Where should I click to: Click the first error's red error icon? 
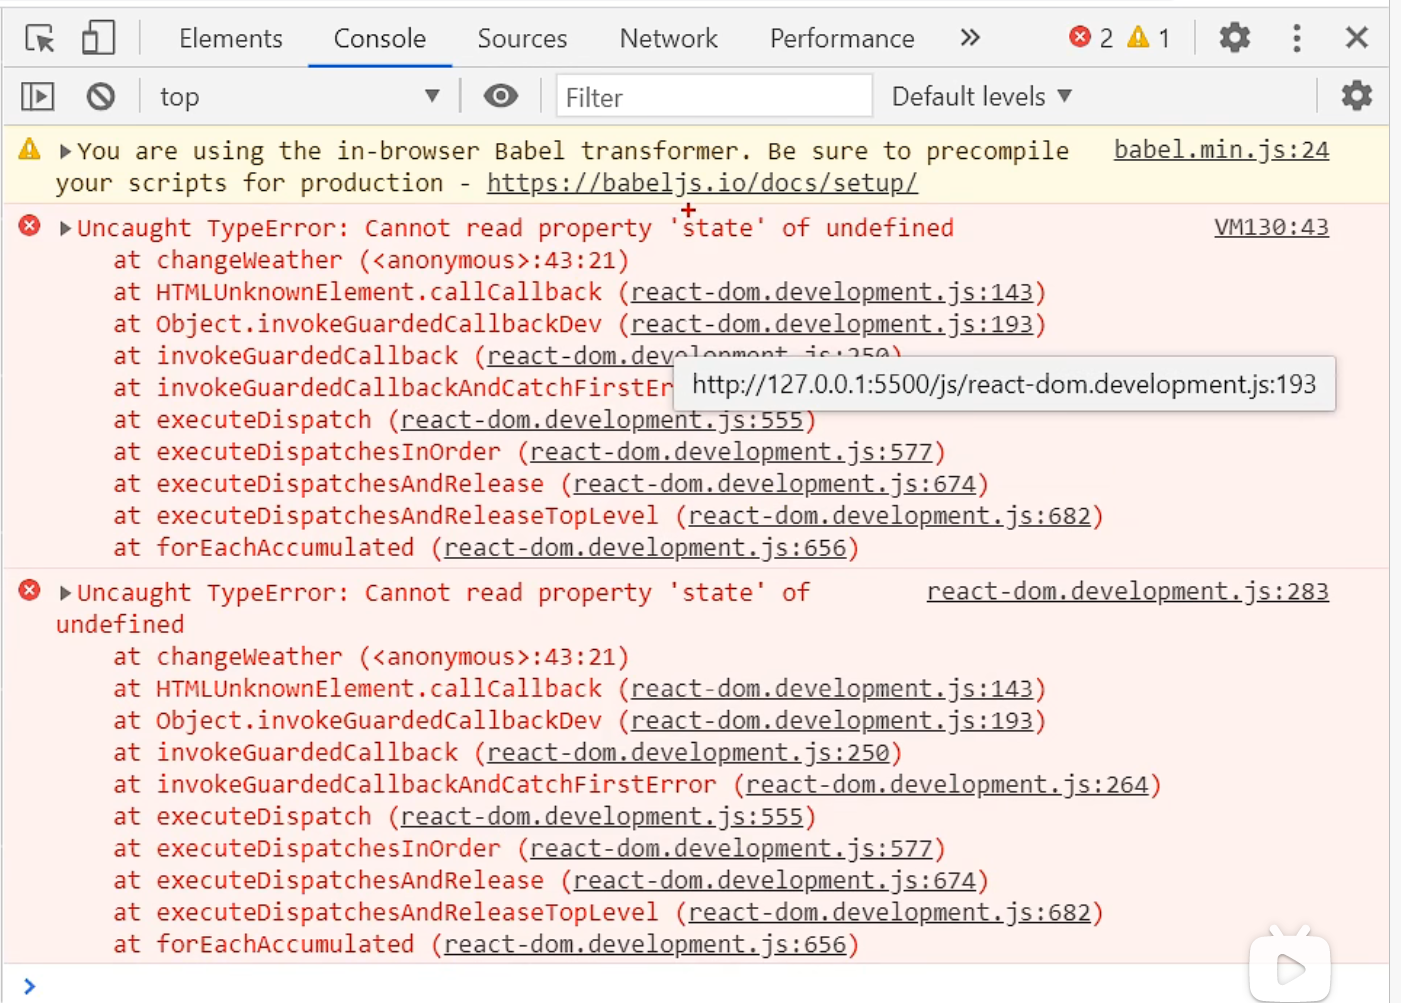30,226
